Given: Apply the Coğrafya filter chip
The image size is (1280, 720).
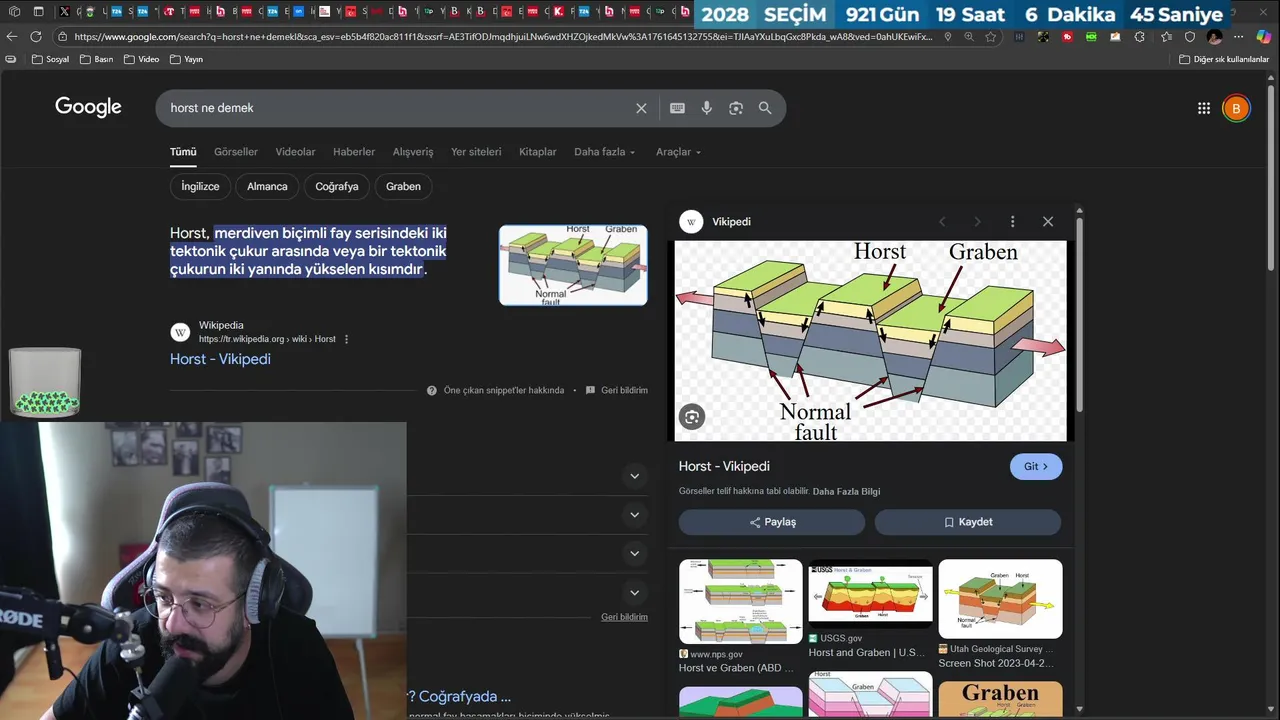Looking at the screenshot, I should (337, 186).
